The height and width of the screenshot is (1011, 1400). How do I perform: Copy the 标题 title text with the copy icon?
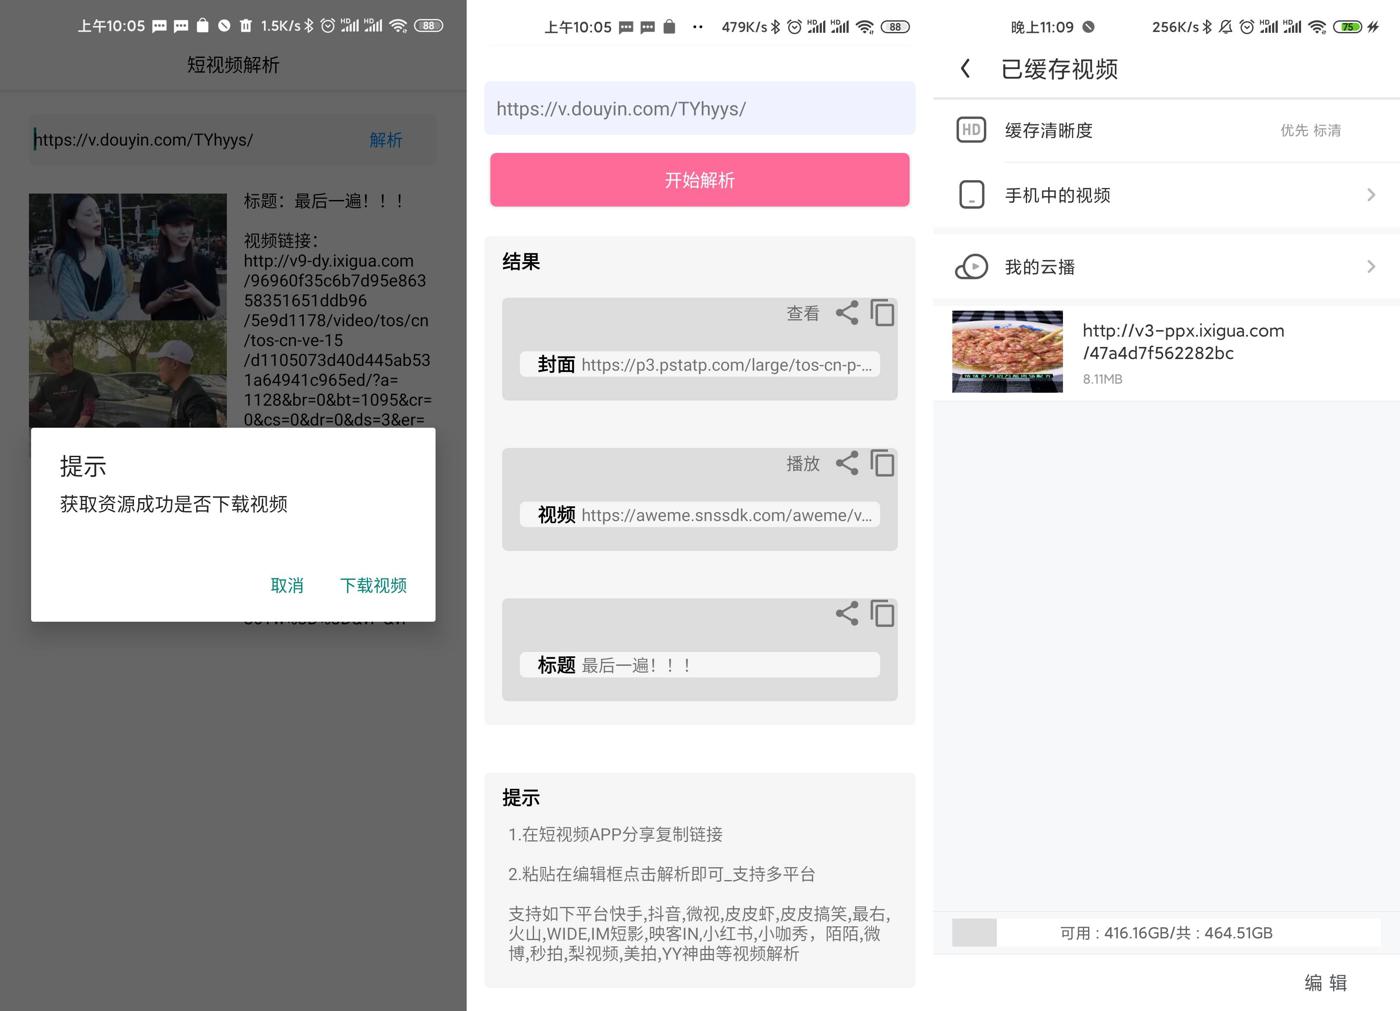pos(882,613)
